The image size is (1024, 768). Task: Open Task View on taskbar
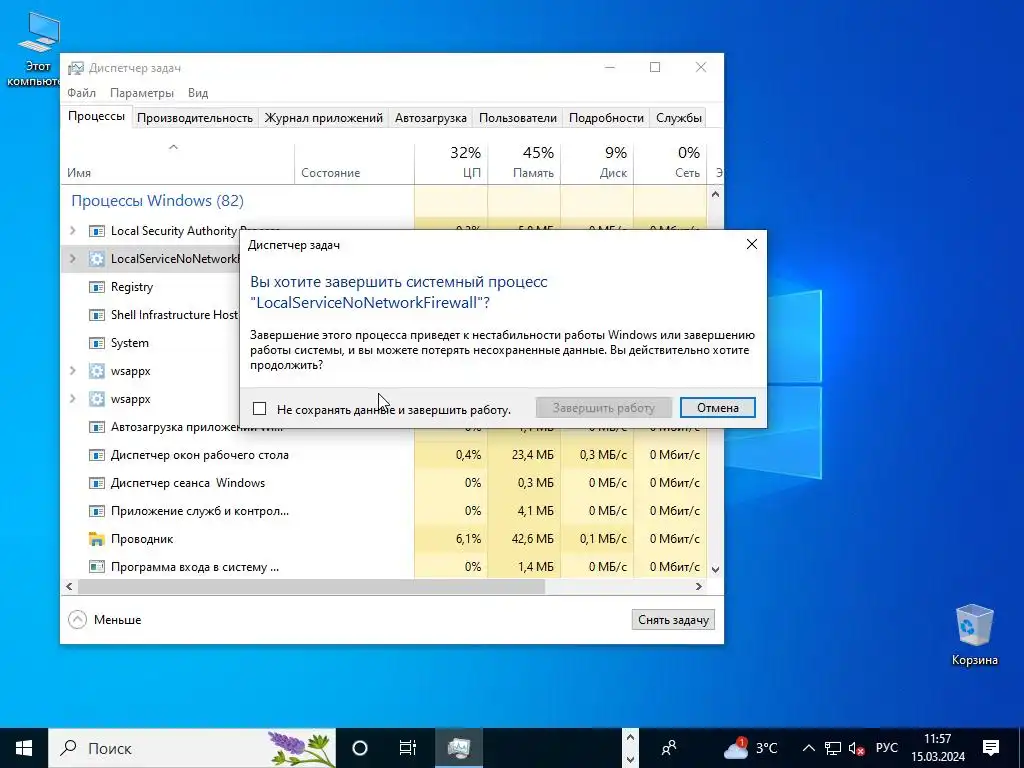pos(408,748)
